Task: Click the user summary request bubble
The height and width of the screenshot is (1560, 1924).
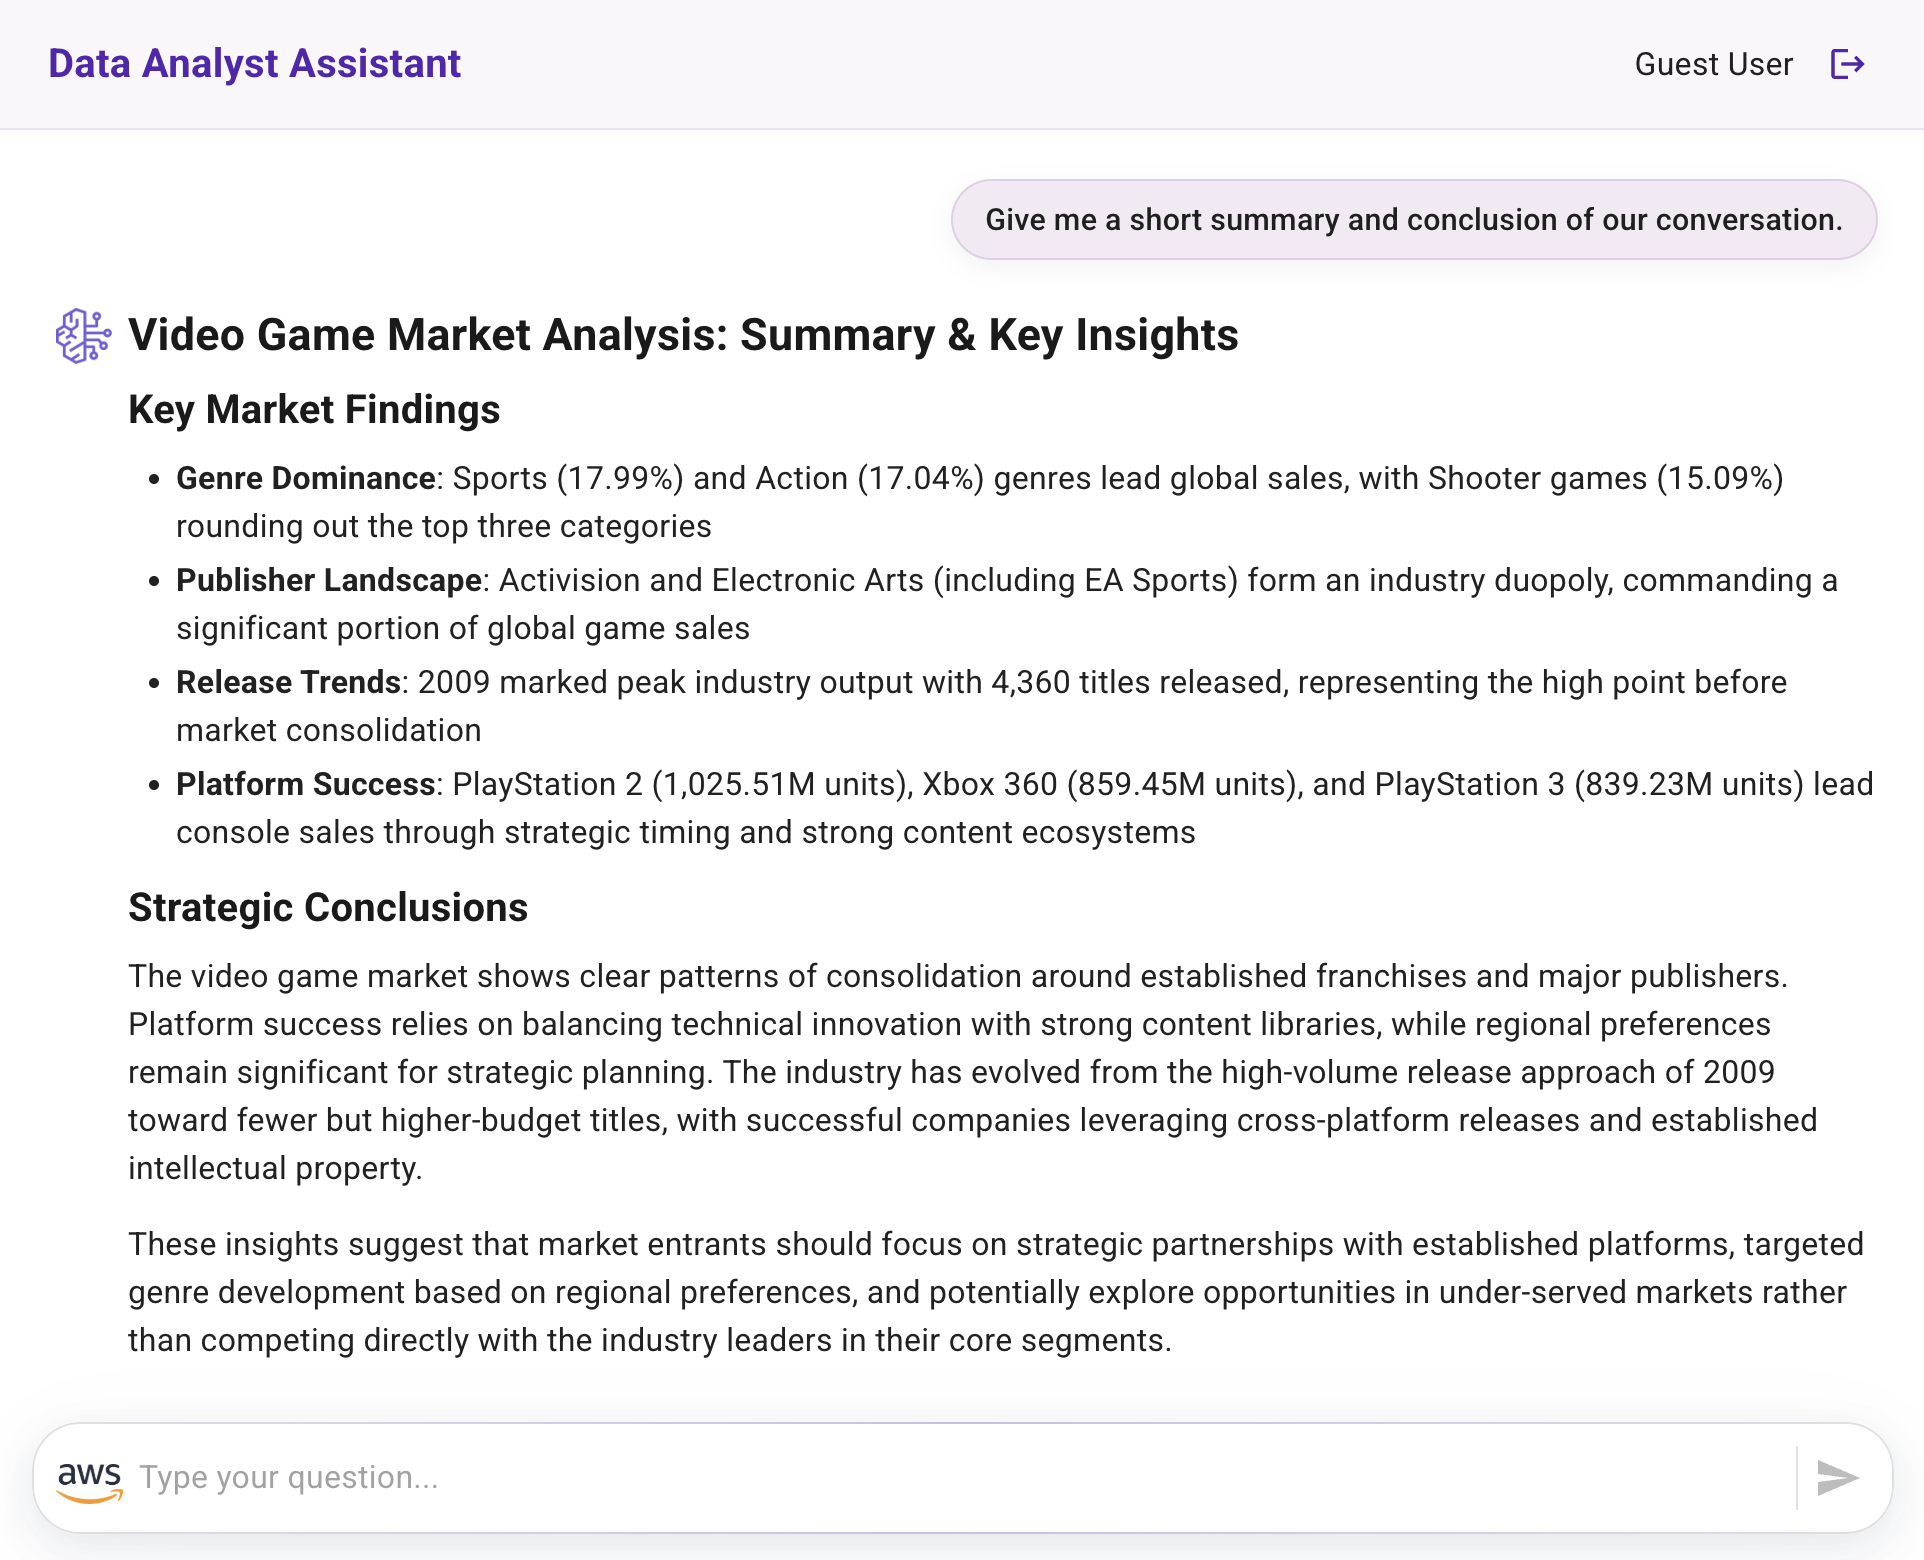Action: click(1413, 219)
